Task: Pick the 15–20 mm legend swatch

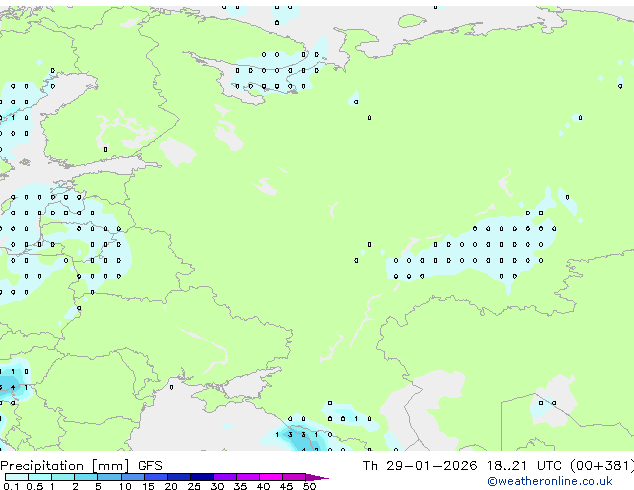Action: point(155,477)
